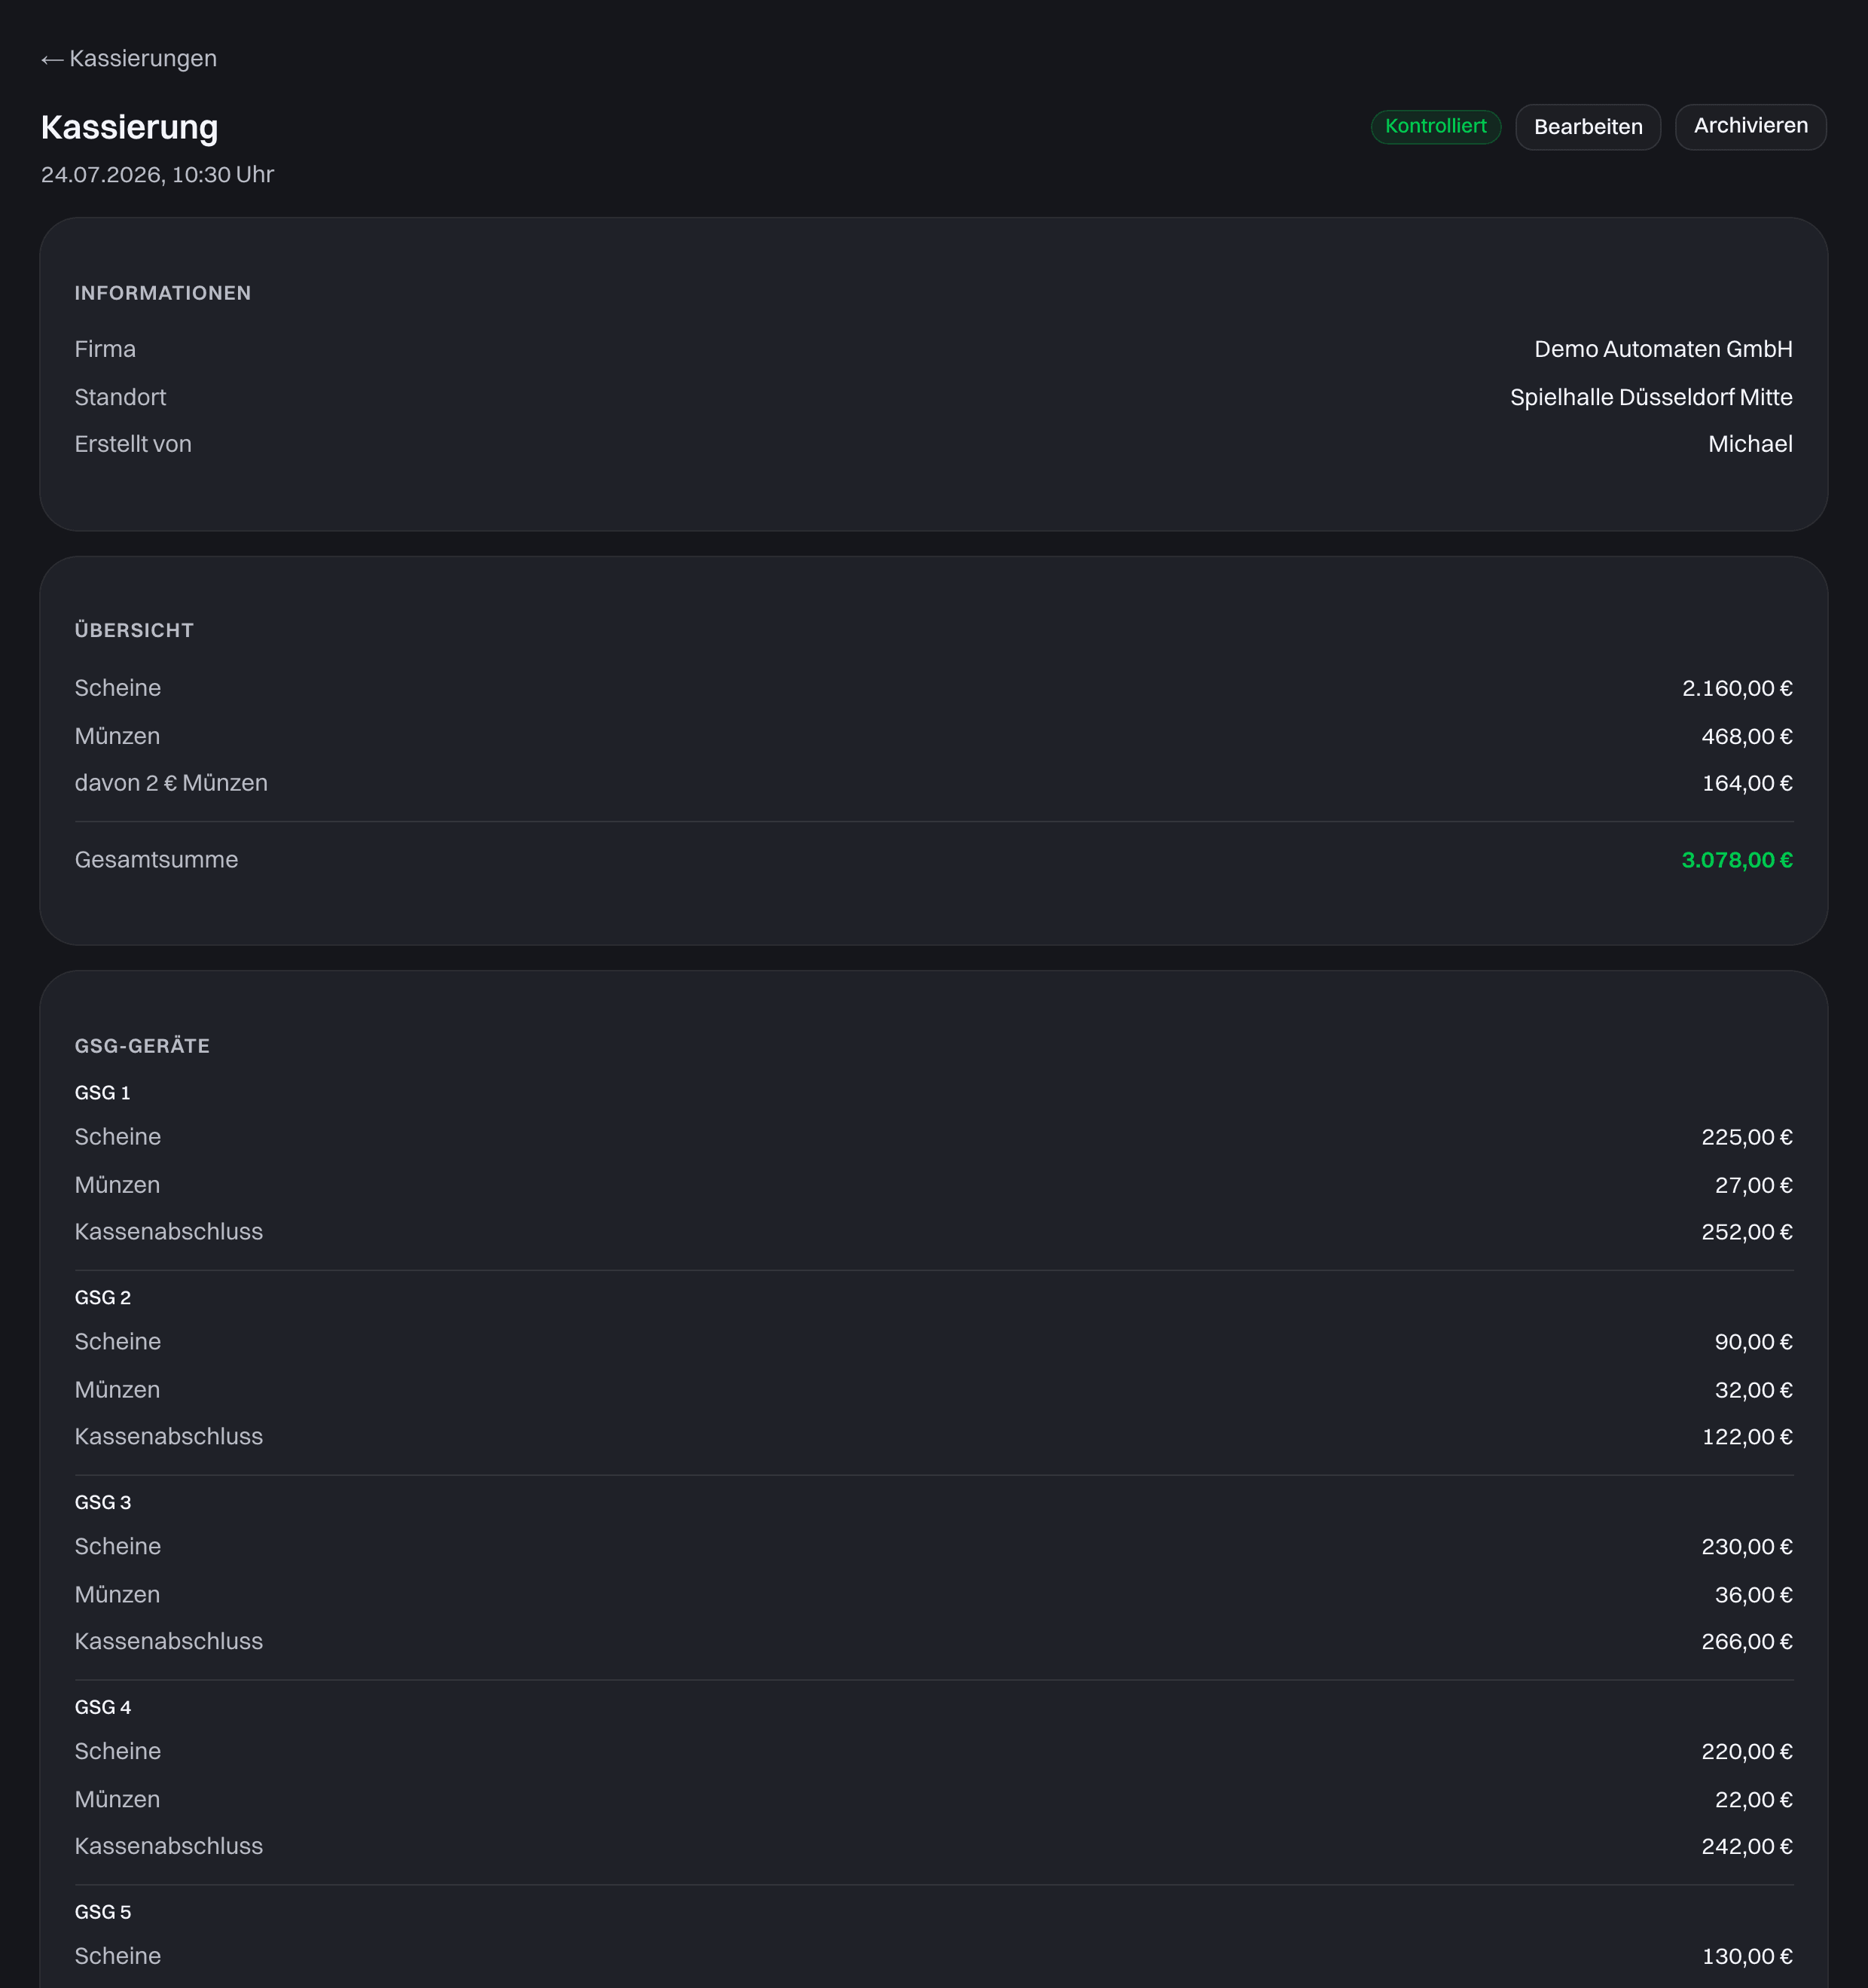
Task: Select GSG 1 Kassenabschluss 252,00 €
Action: click(1747, 1232)
